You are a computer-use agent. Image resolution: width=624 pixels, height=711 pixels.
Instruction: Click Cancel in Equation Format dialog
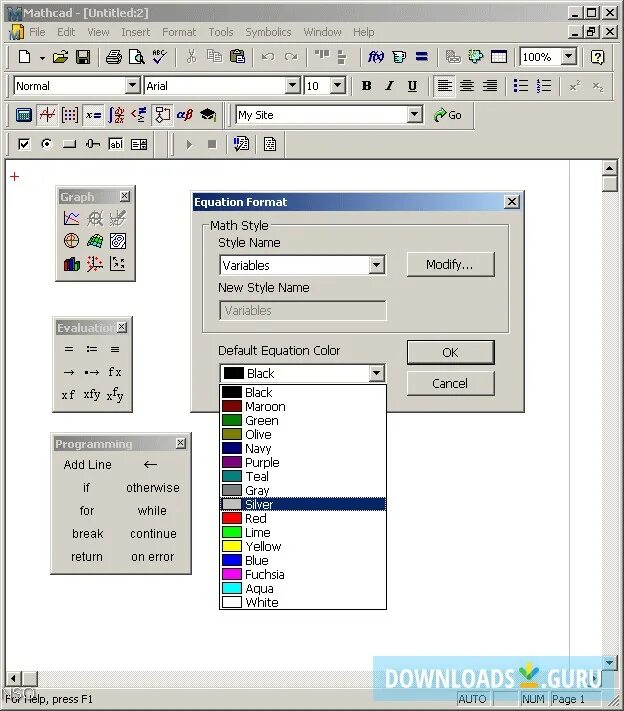tap(450, 384)
